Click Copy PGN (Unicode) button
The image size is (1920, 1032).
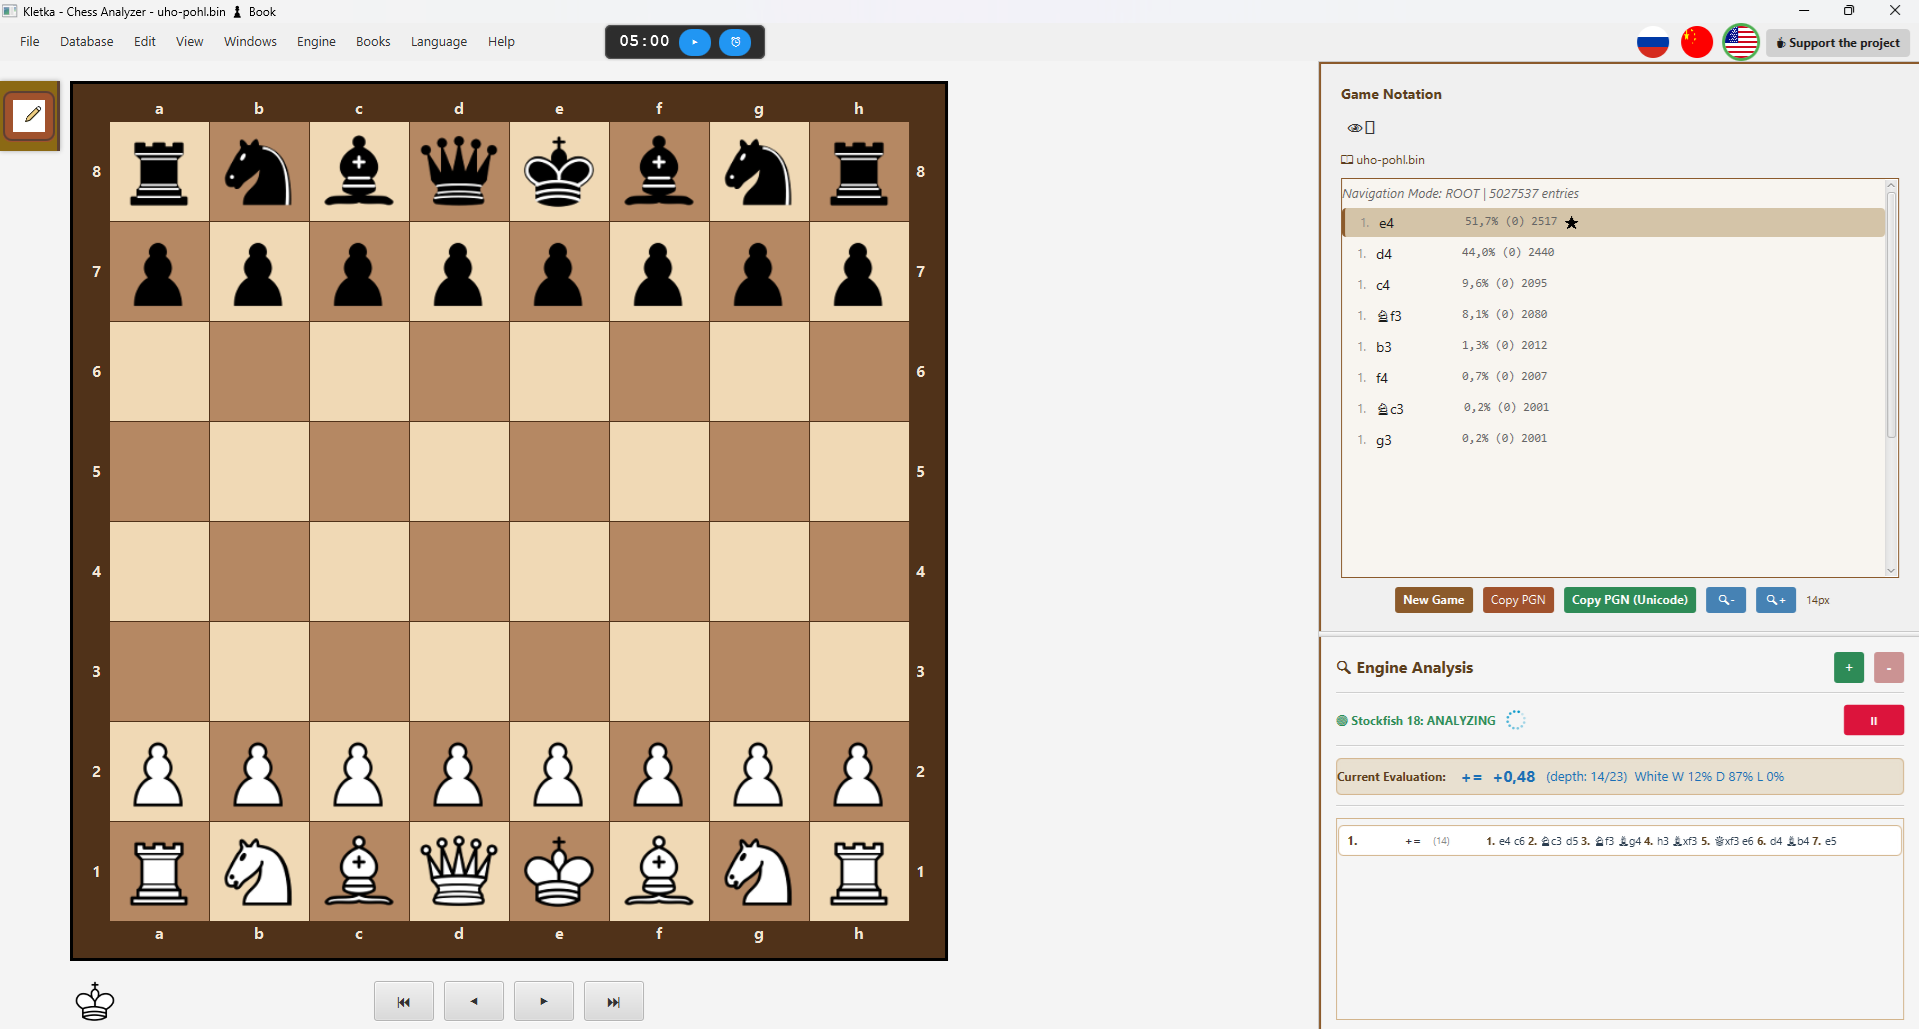(1630, 600)
